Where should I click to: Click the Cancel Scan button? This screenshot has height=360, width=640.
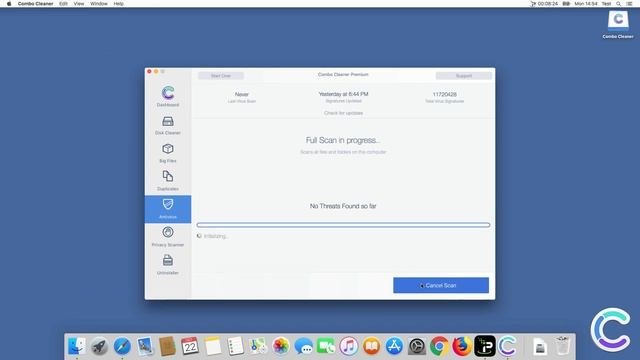pyautogui.click(x=441, y=285)
